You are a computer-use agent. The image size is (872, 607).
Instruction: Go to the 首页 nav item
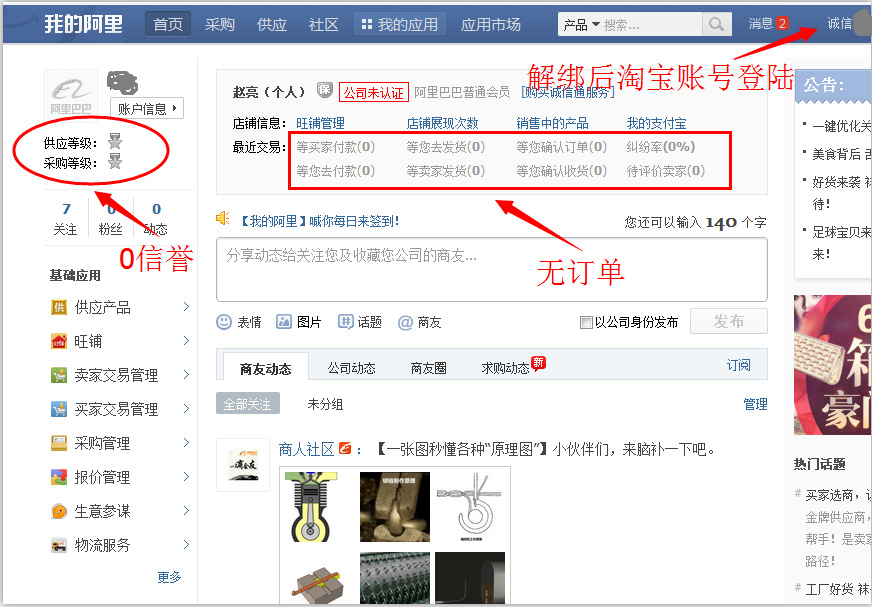[x=168, y=24]
